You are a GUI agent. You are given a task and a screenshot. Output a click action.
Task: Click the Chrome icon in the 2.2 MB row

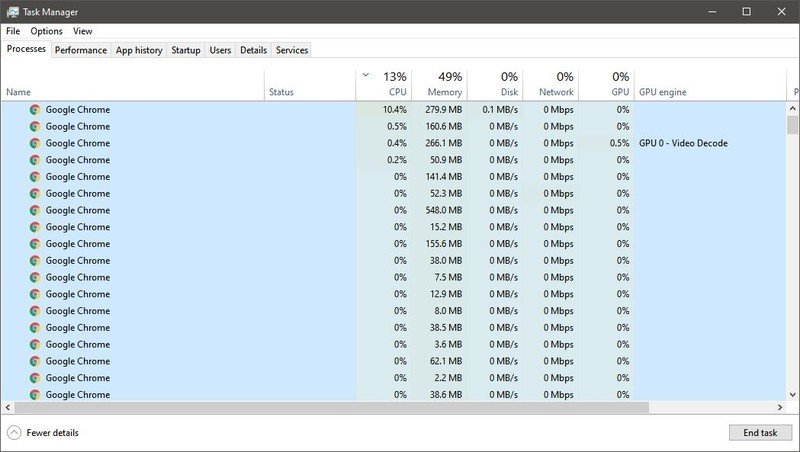point(35,378)
